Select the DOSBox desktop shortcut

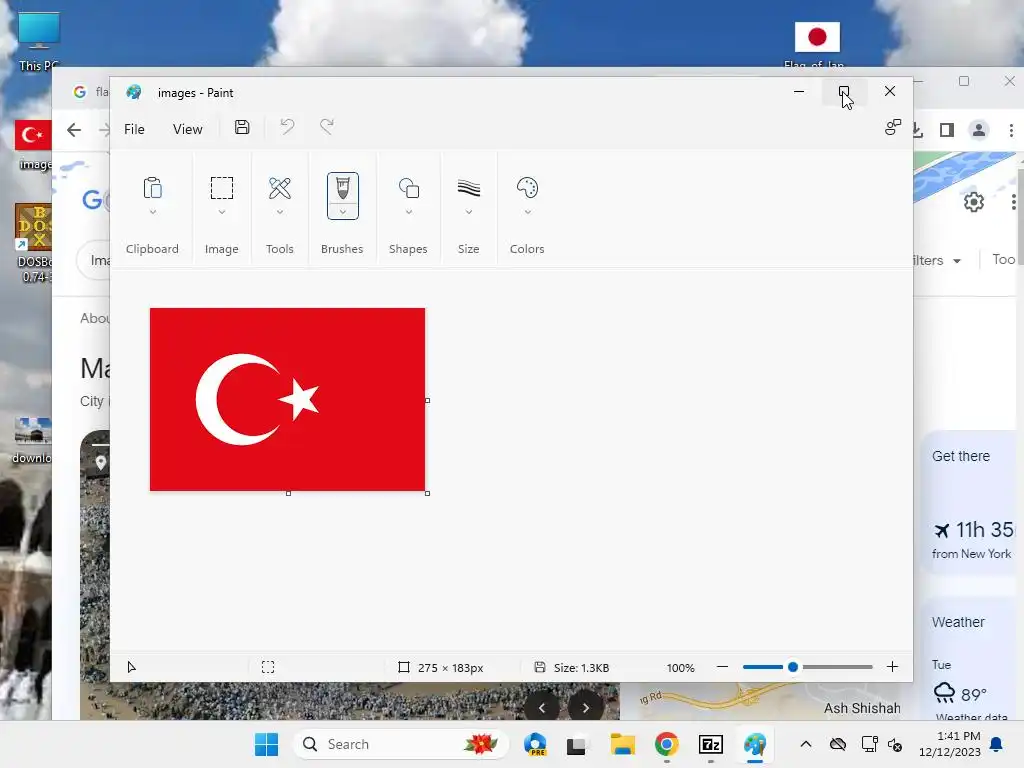point(33,242)
